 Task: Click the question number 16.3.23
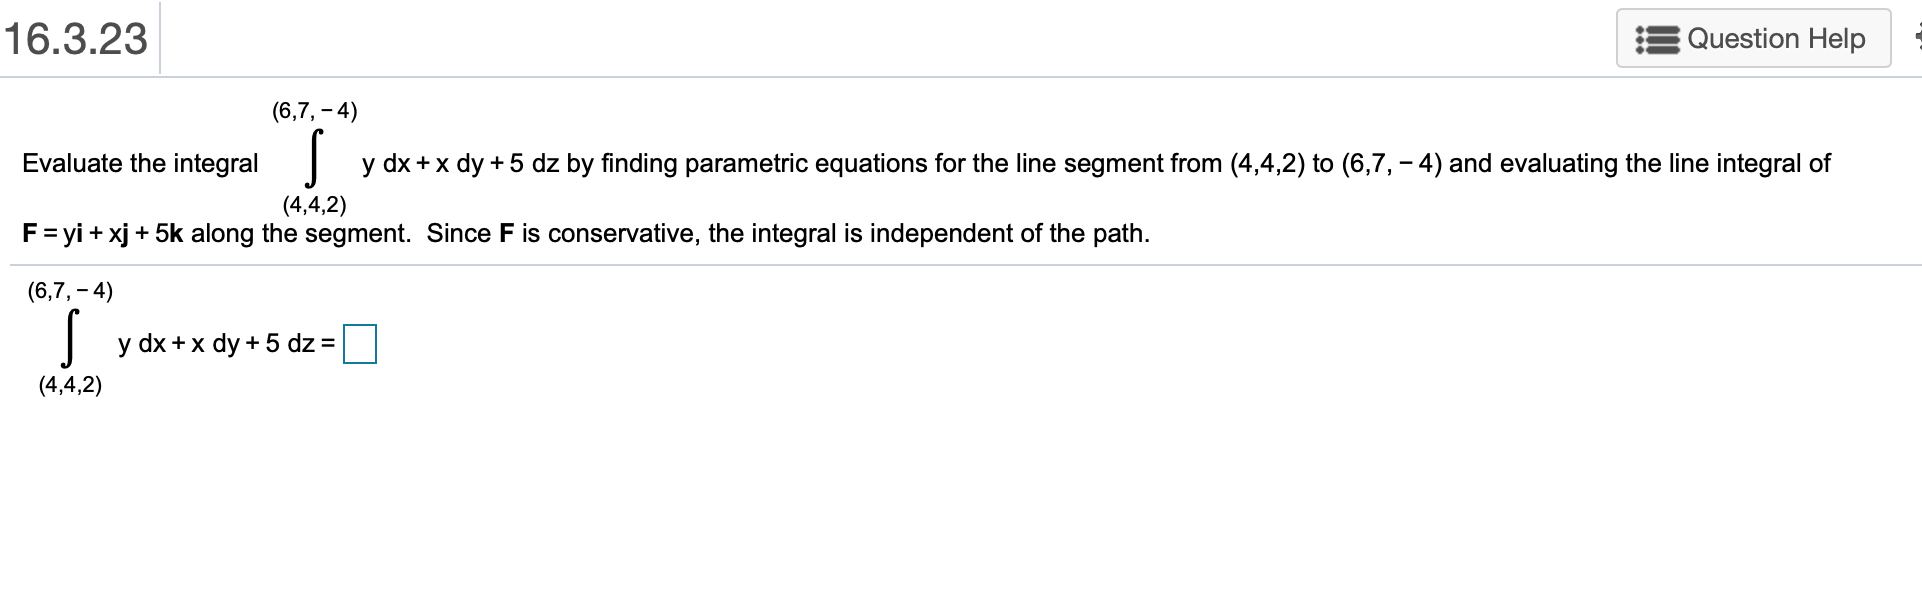point(76,39)
